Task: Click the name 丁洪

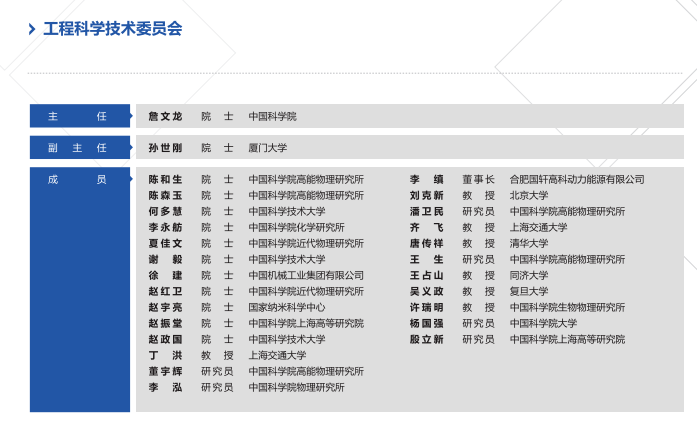Action: 165,356
